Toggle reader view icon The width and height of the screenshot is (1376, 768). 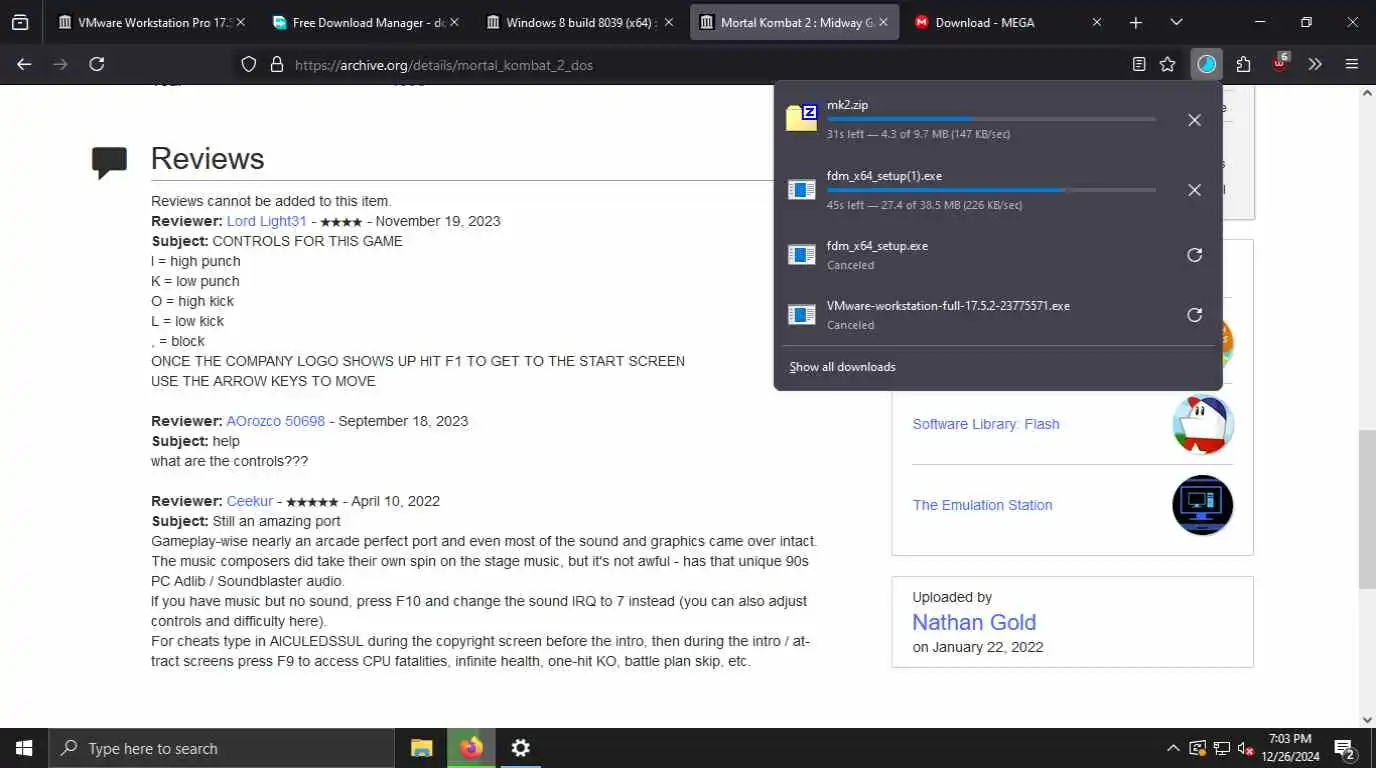1139,64
